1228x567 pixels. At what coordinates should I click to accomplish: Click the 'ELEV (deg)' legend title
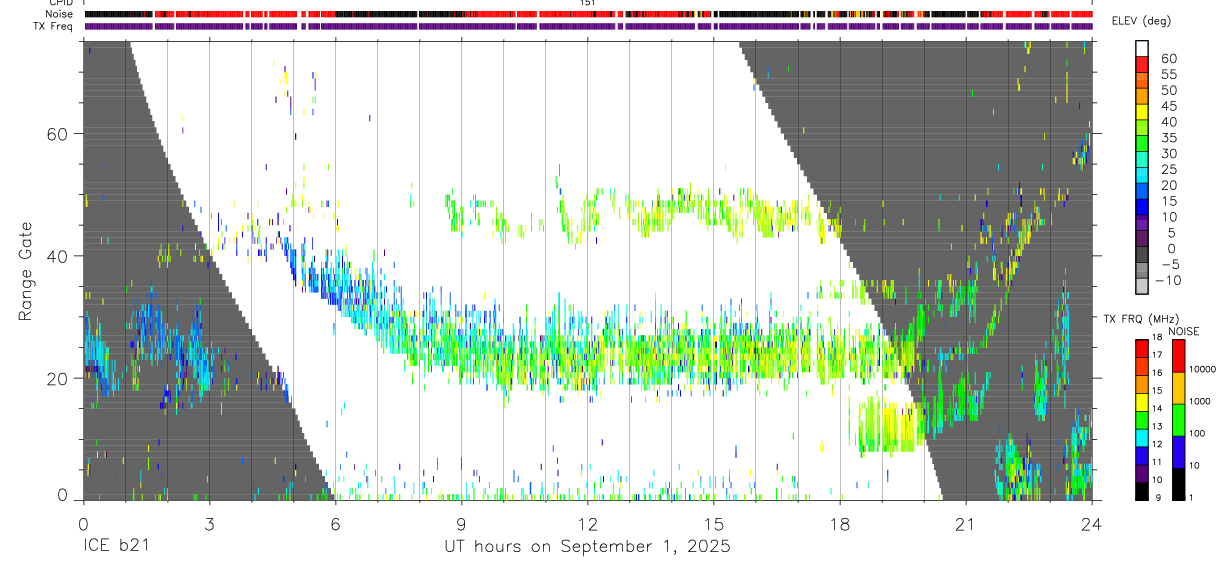(x=1141, y=21)
